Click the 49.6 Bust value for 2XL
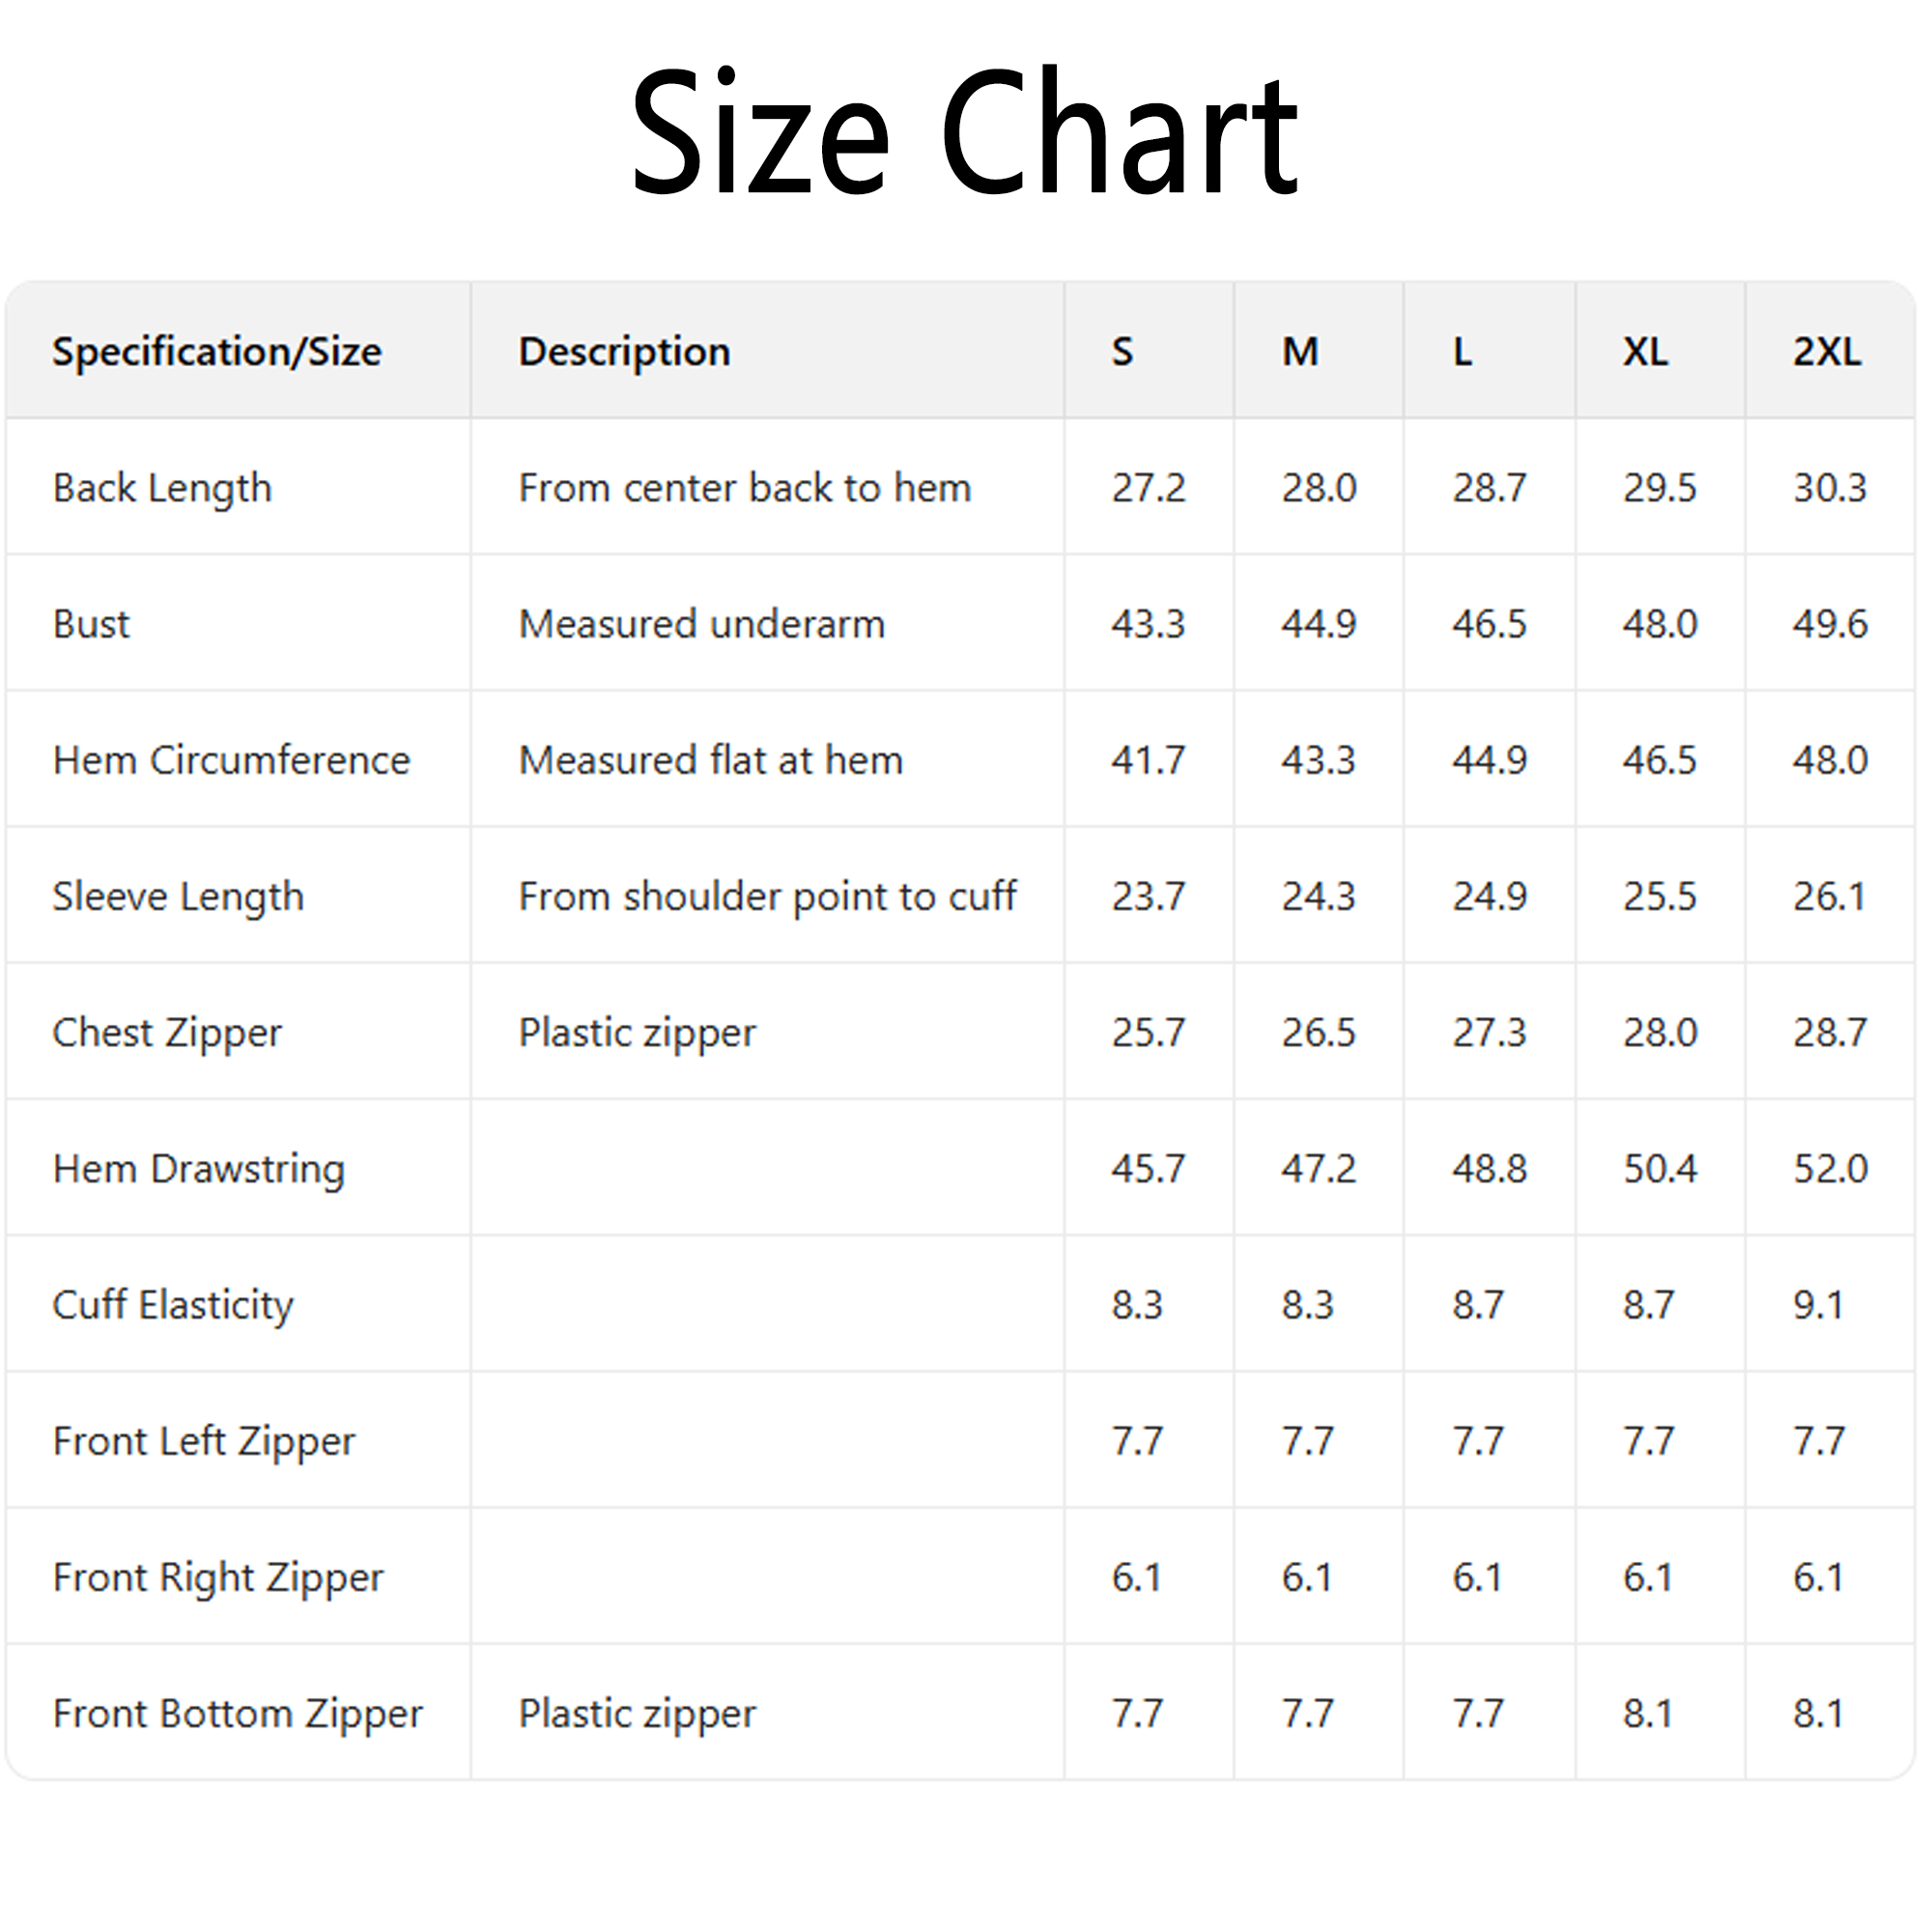Screen dimensions: 1932x1932 pyautogui.click(x=1829, y=624)
